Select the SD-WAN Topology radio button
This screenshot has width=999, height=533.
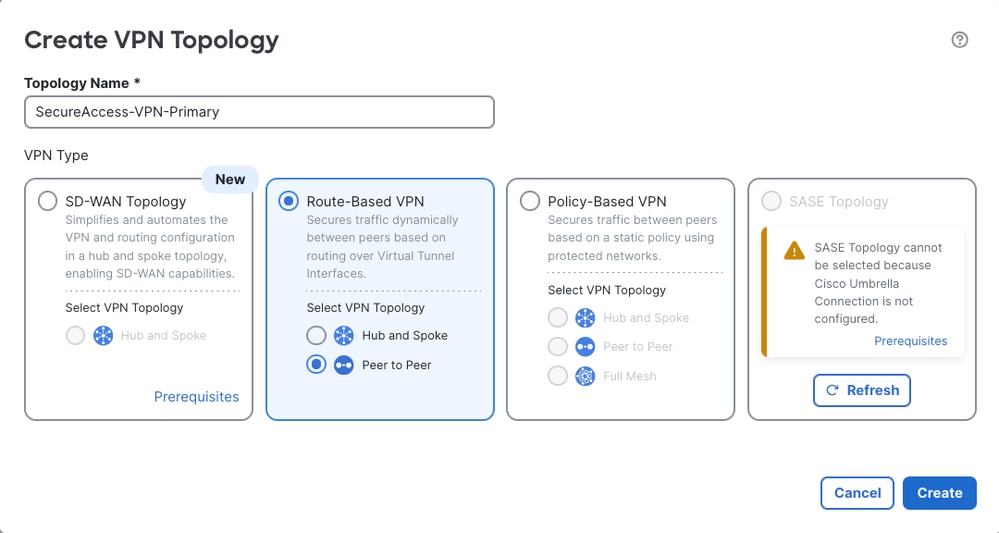tap(47, 201)
